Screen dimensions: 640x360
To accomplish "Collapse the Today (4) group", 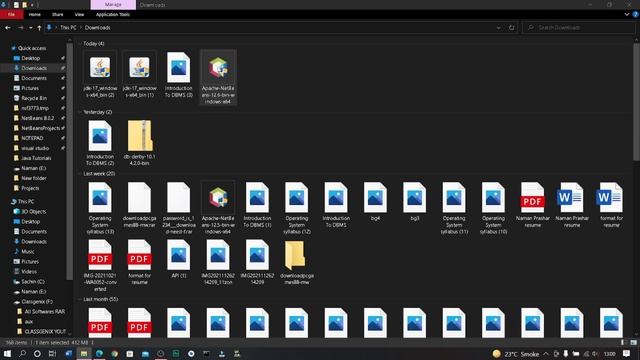I will point(80,44).
